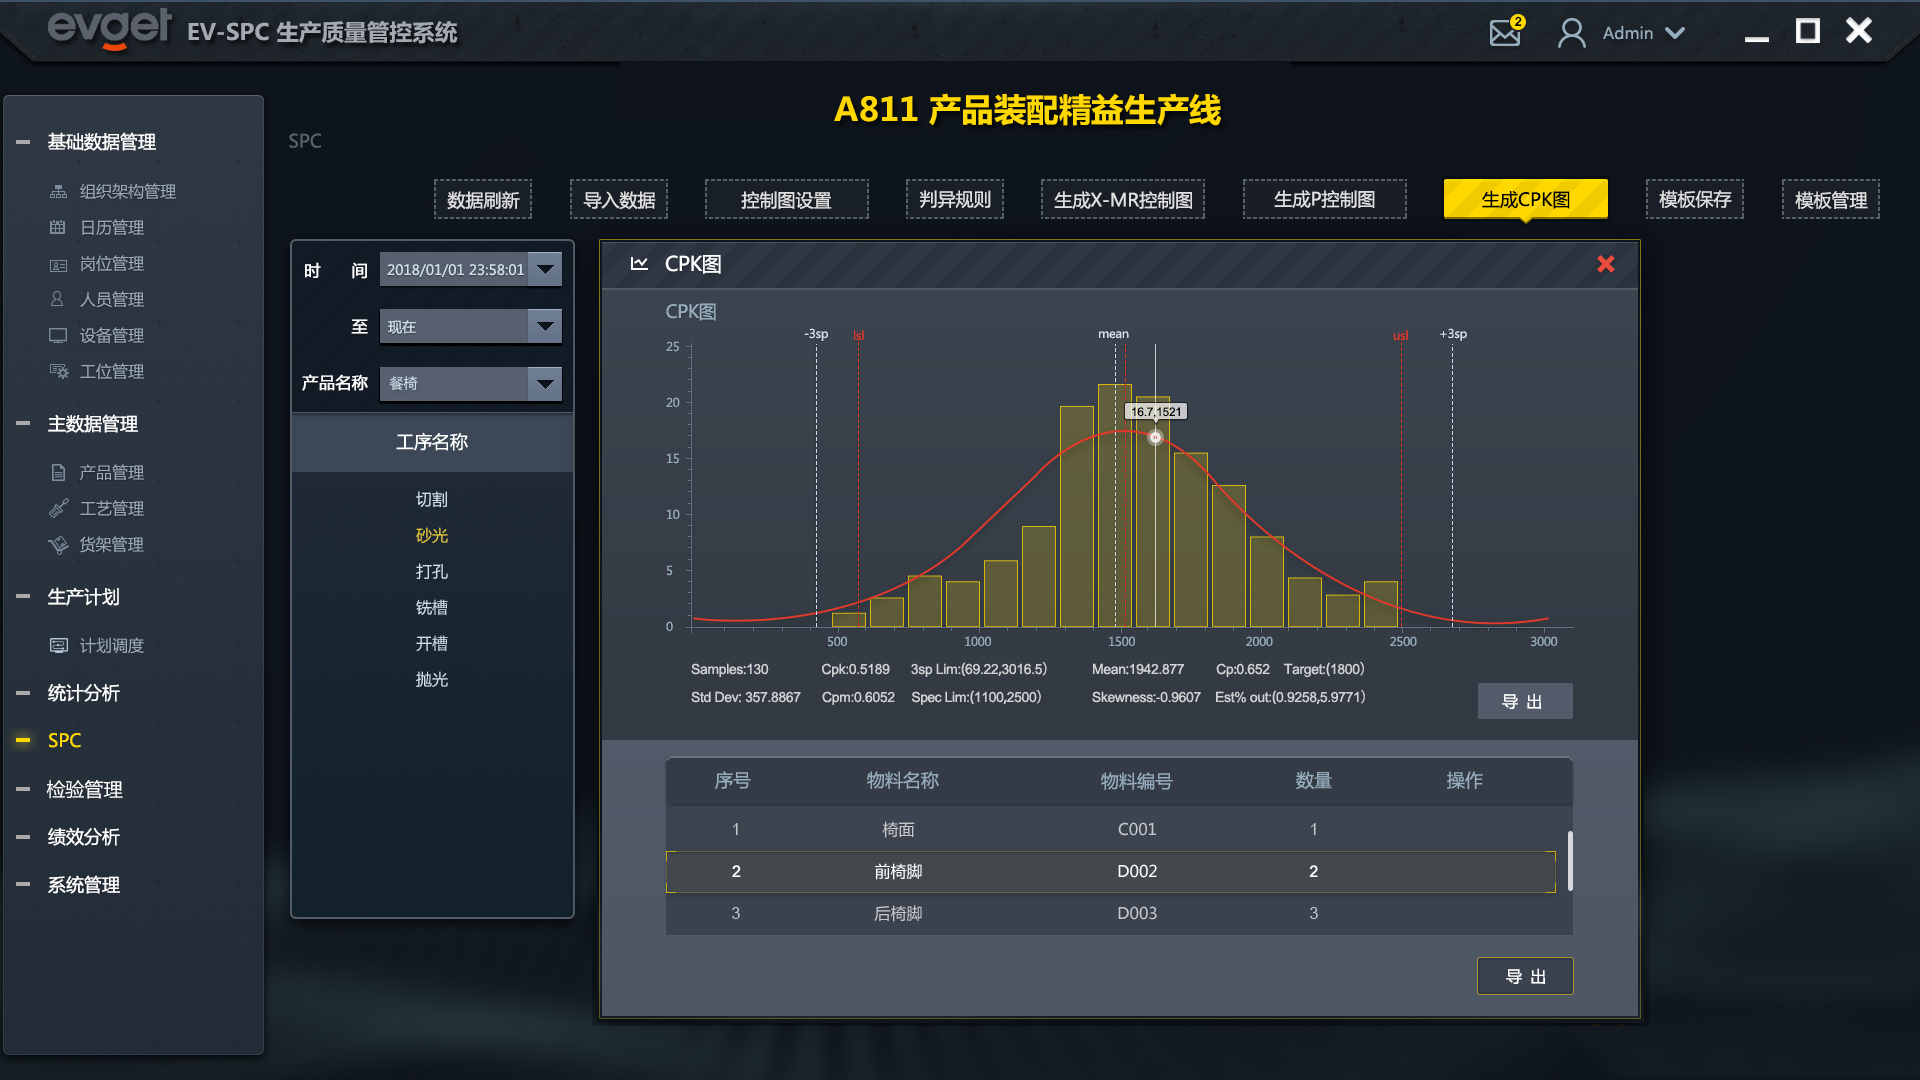This screenshot has width=1920, height=1080.
Task: Click the Admin user avatar icon
Action: pos(1571,33)
